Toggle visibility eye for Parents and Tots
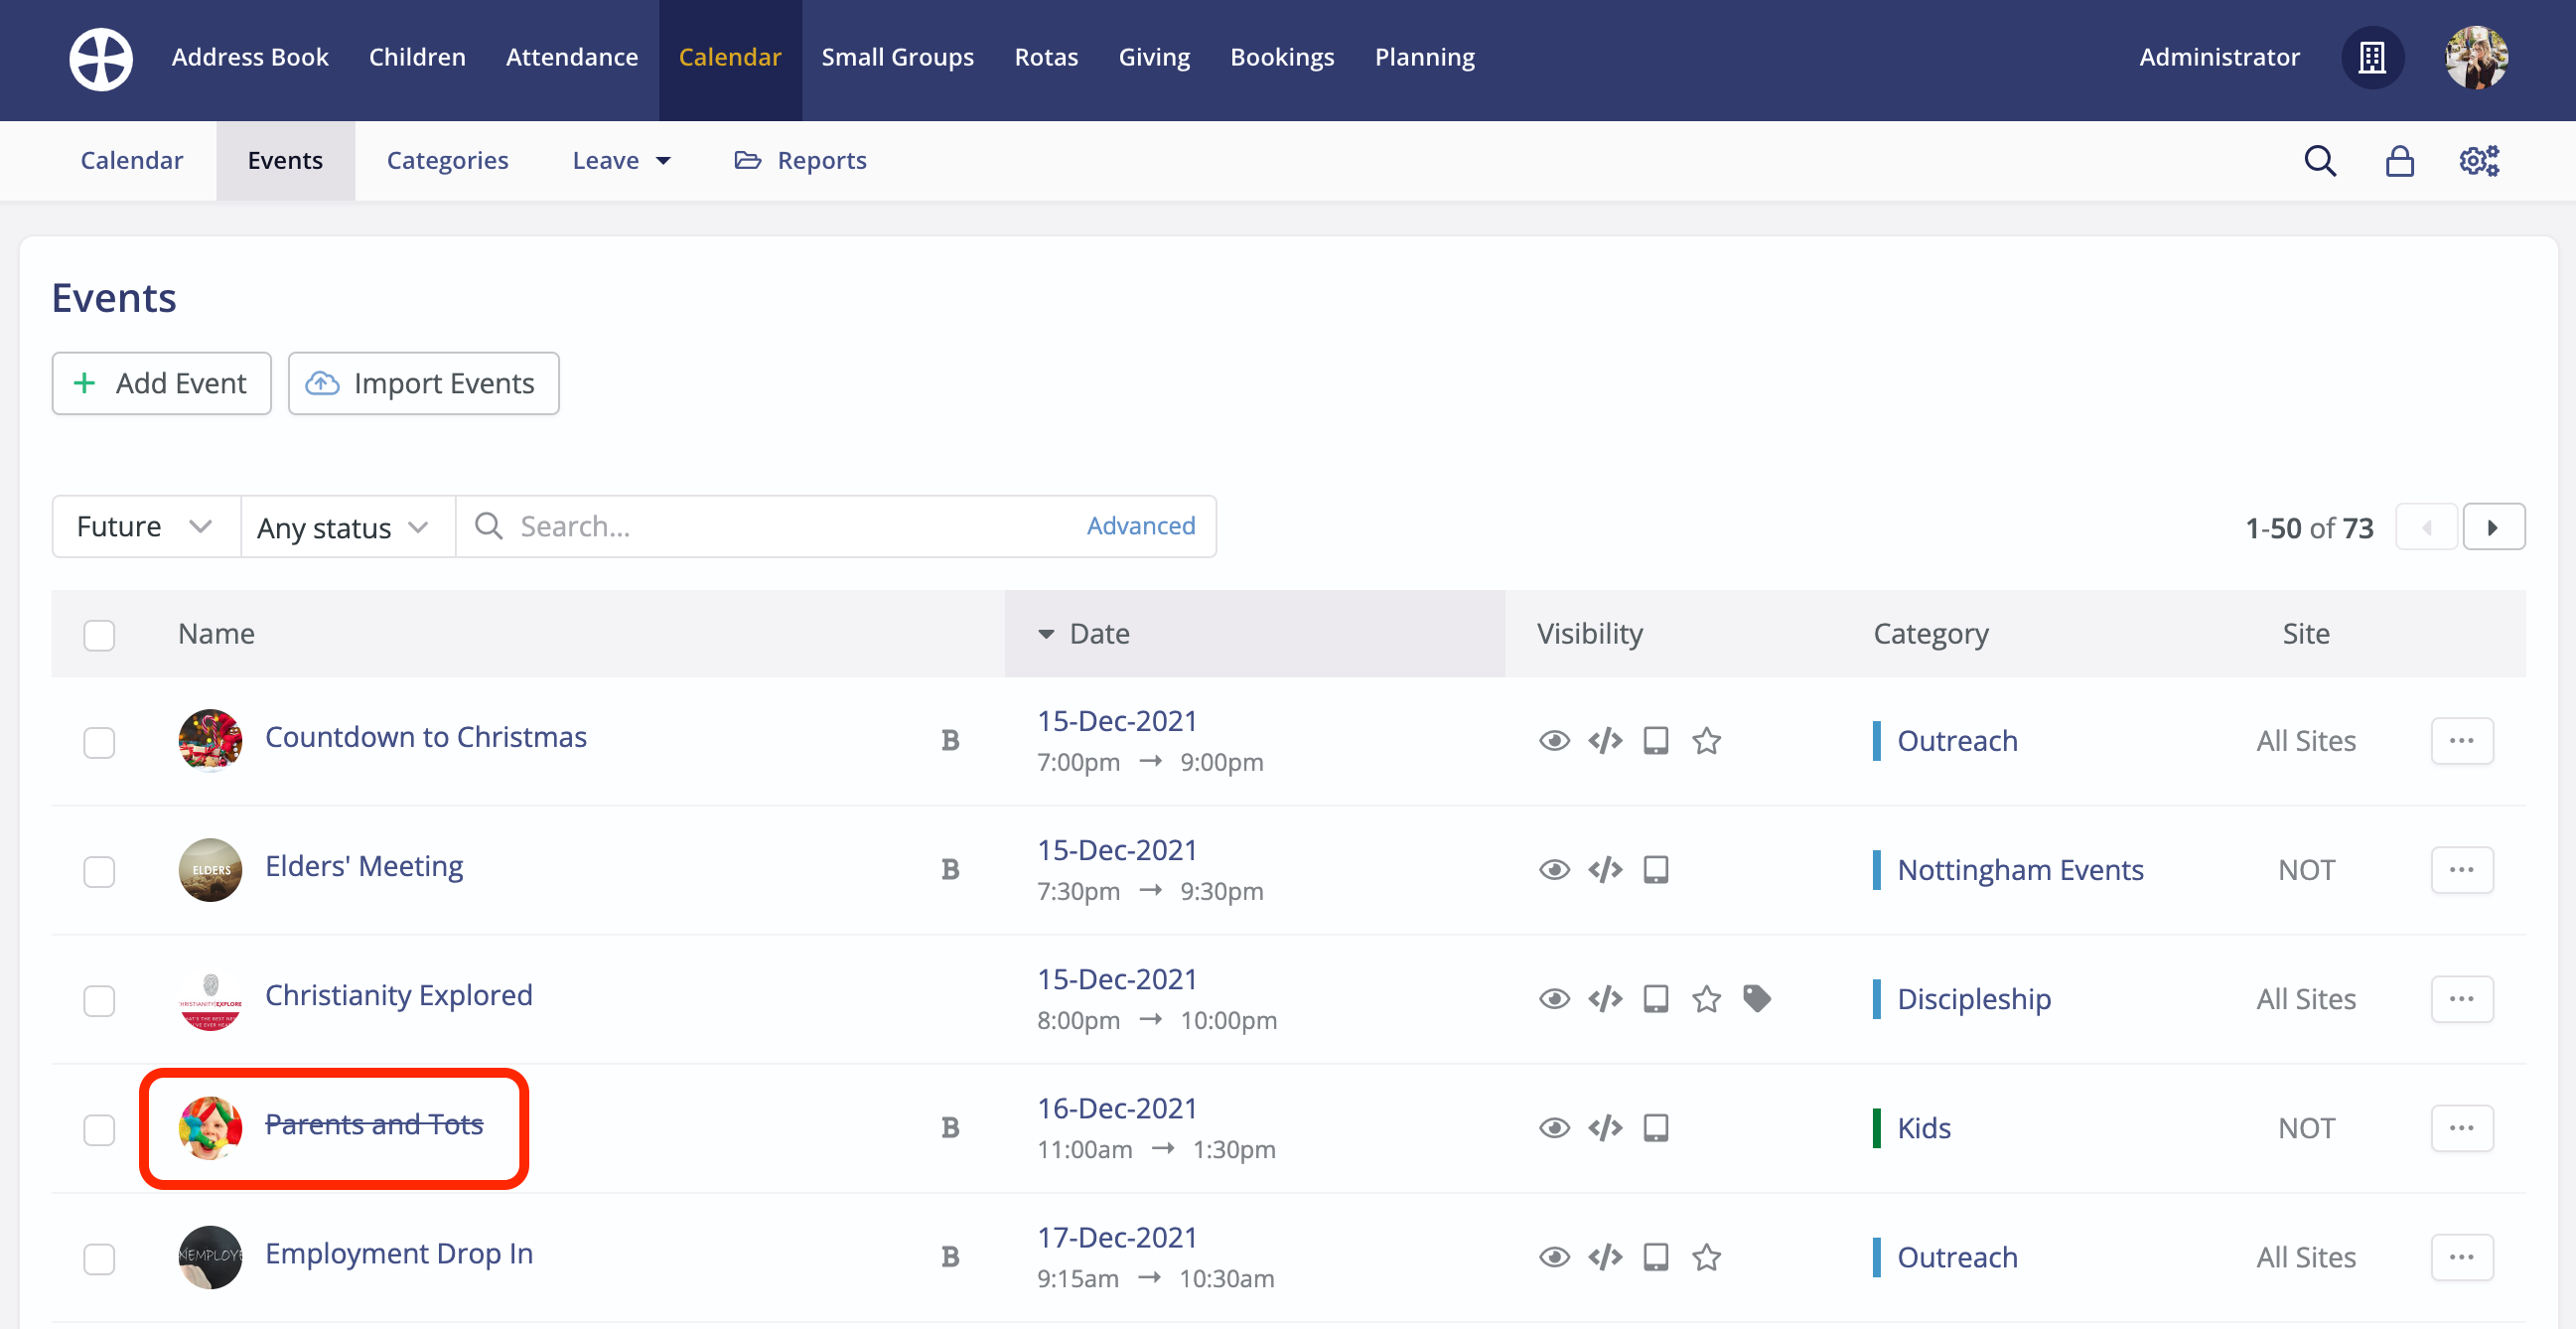2576x1329 pixels. point(1554,1127)
